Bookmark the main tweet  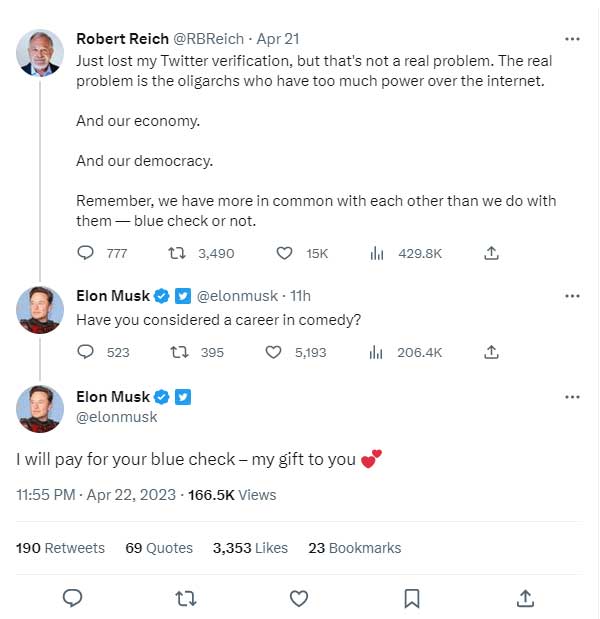click(x=411, y=598)
